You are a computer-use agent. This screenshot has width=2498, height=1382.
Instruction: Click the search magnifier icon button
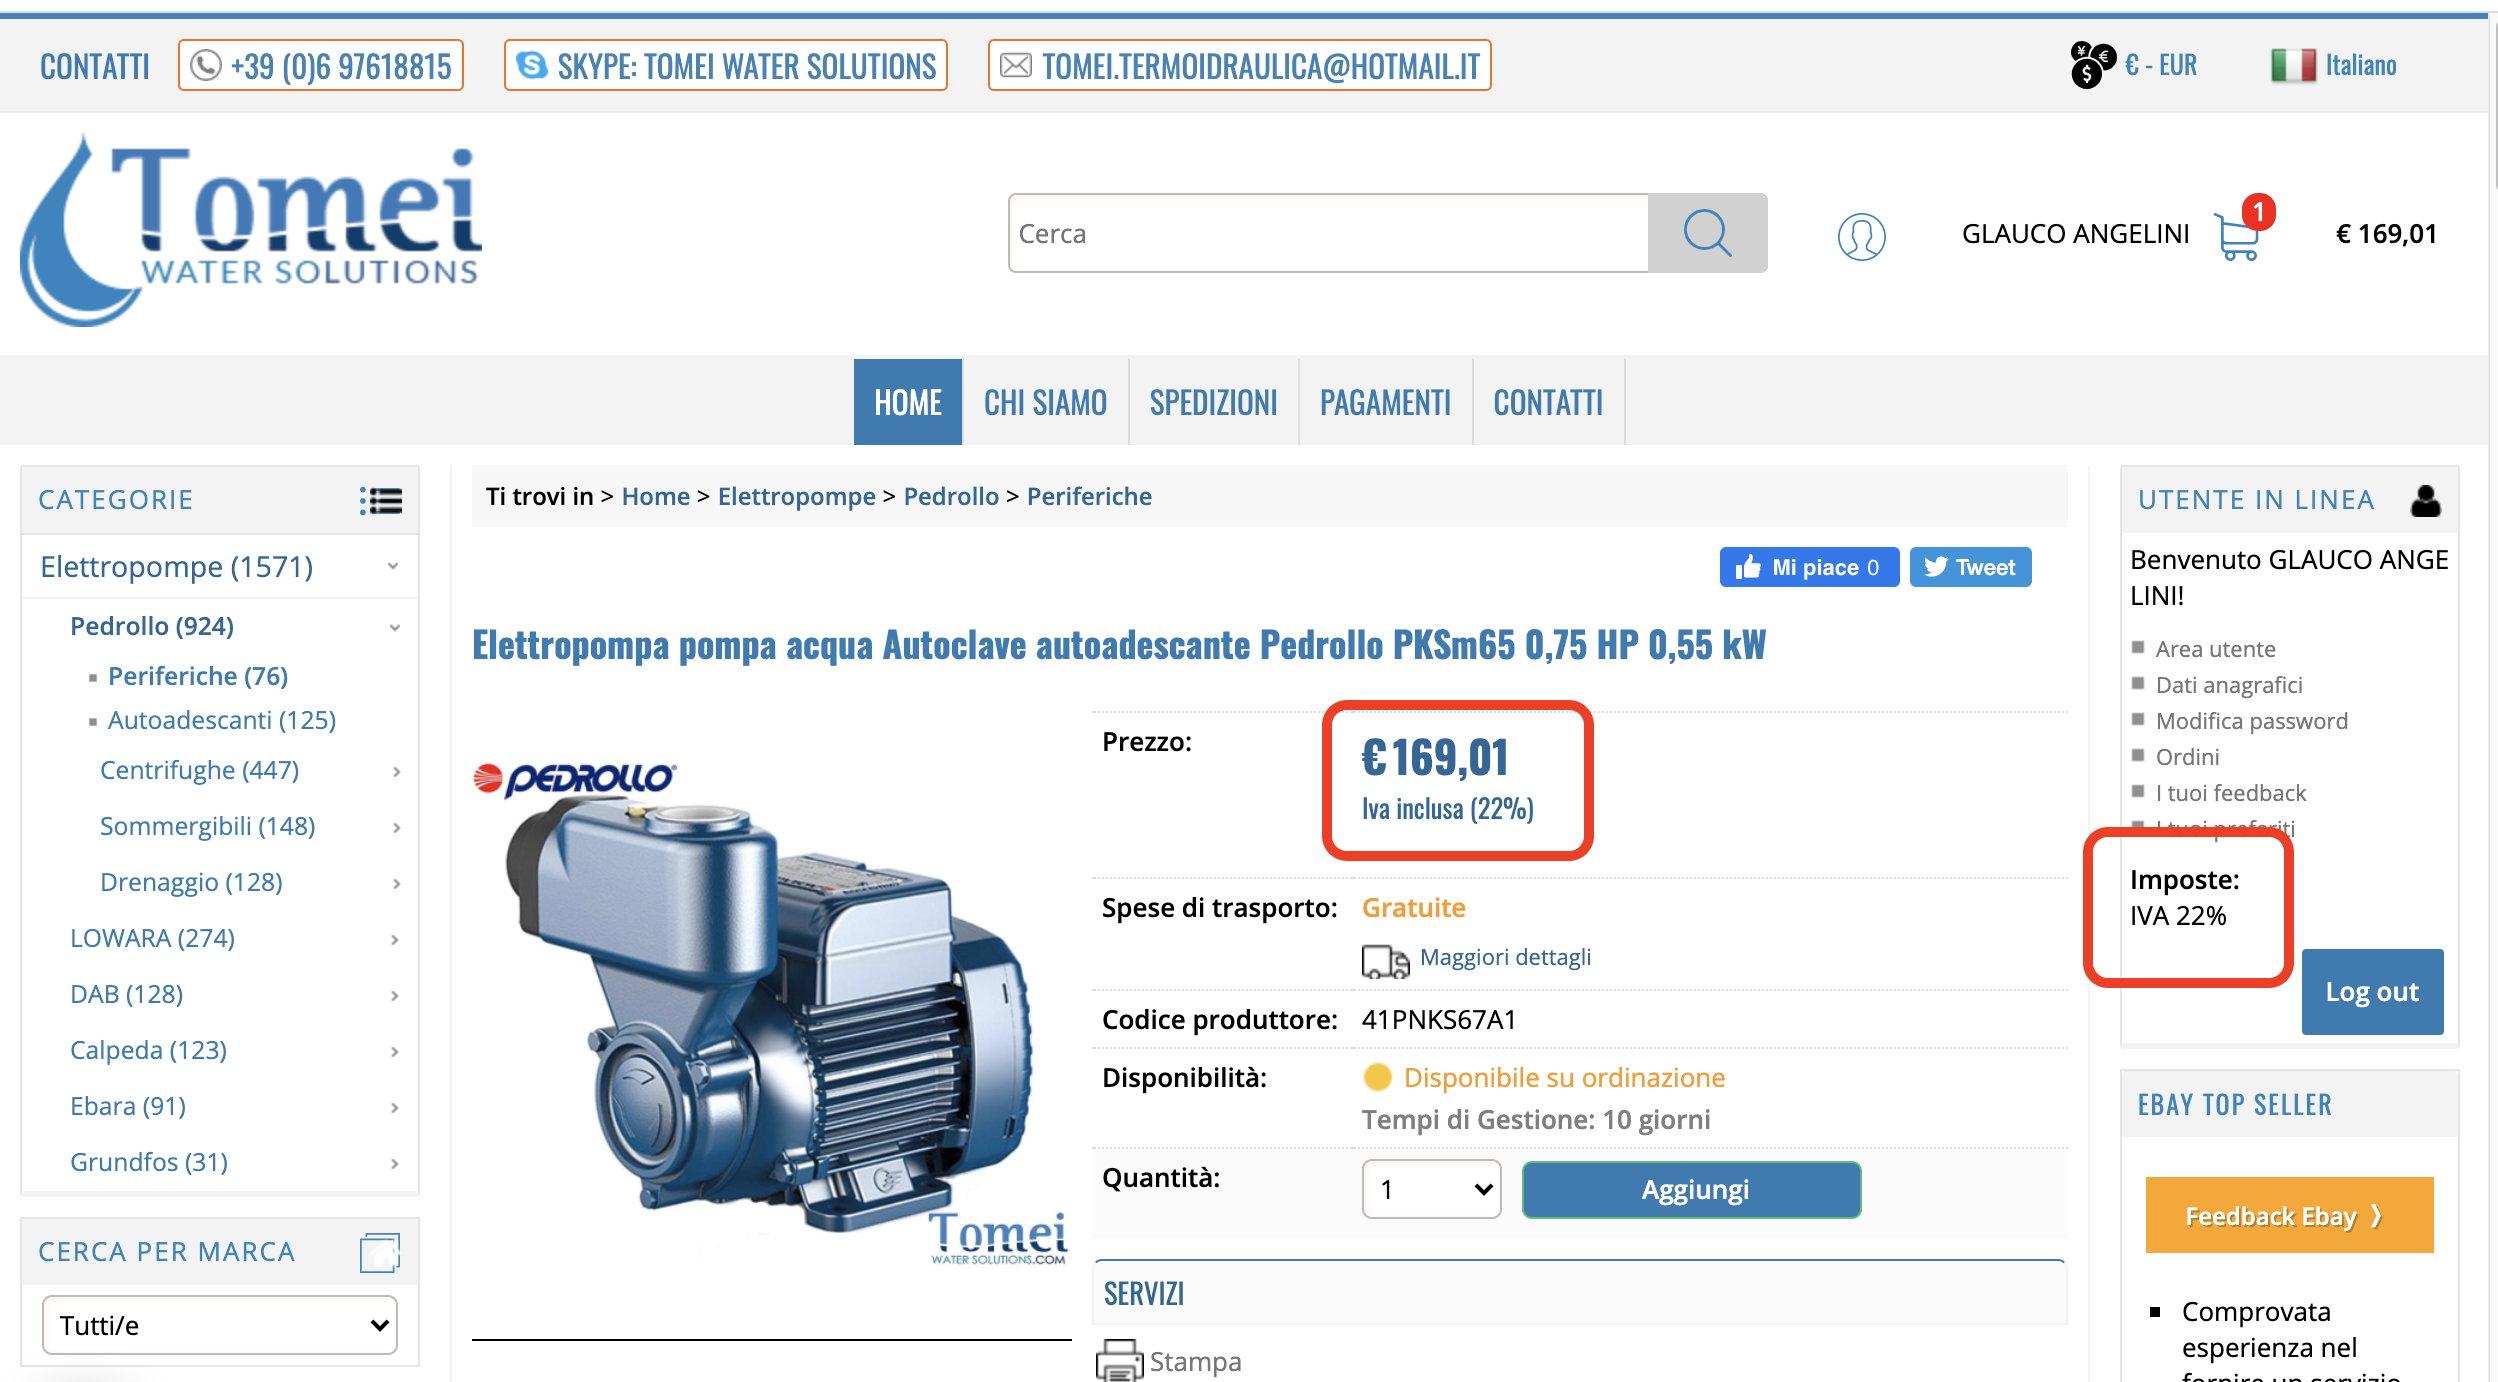tap(1706, 233)
